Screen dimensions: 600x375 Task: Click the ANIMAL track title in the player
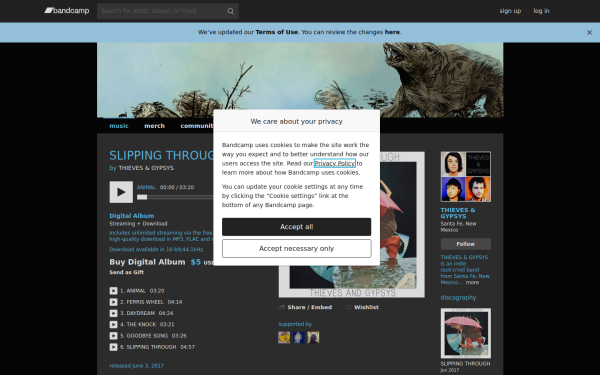pyautogui.click(x=146, y=188)
